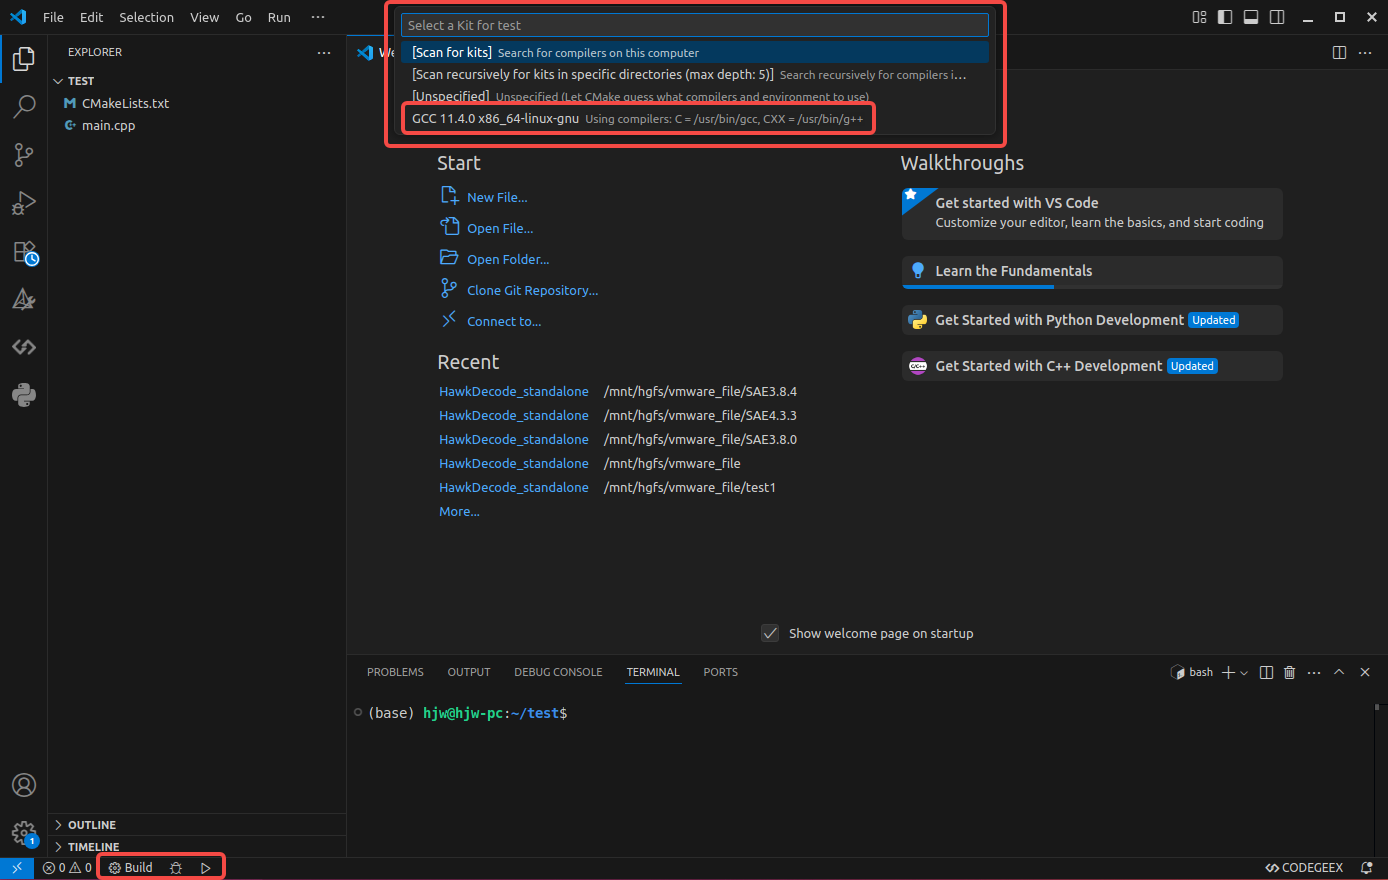Open the Go menu
The image size is (1388, 880).
(x=243, y=17)
